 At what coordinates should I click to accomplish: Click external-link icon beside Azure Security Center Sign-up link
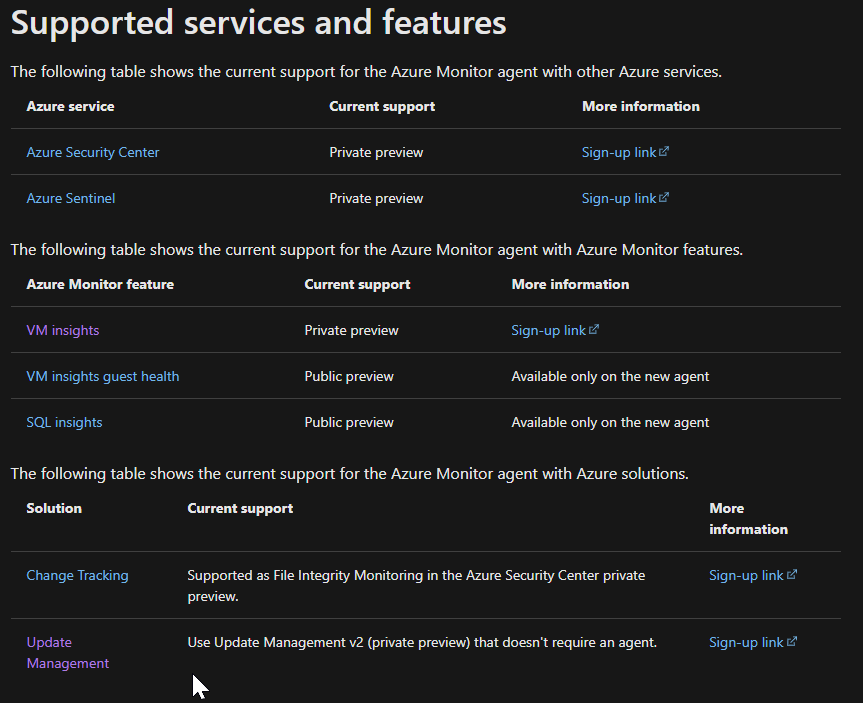[x=665, y=151]
